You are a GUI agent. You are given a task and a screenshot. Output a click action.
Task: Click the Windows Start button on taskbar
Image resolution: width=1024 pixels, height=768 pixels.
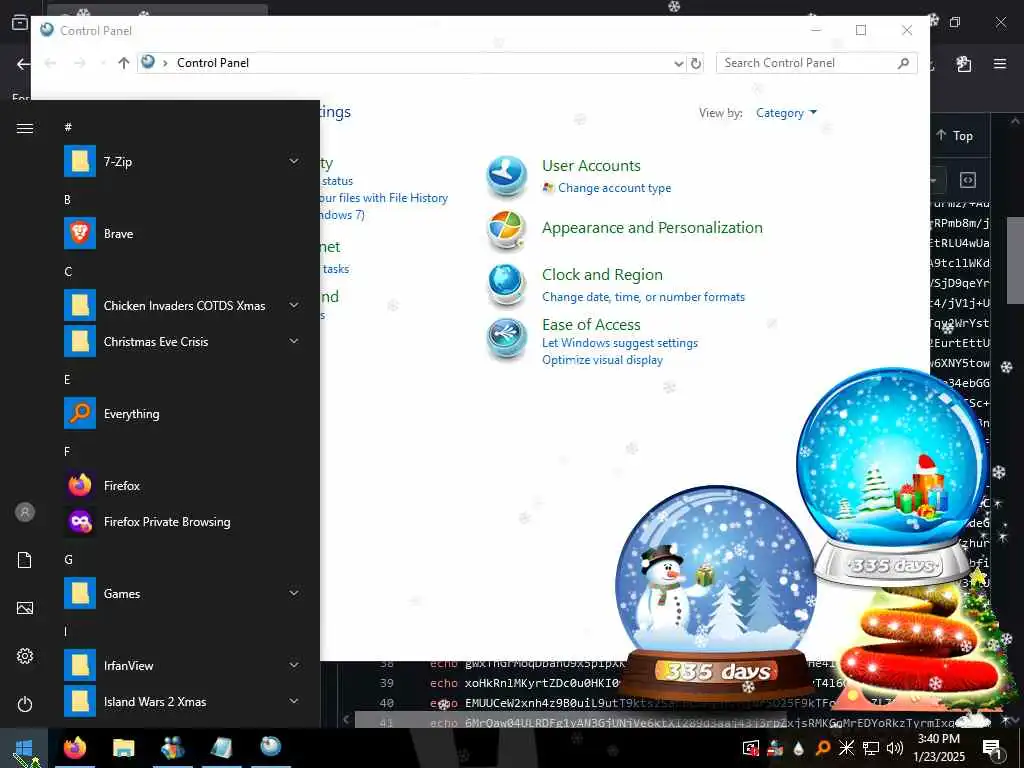tap(24, 748)
